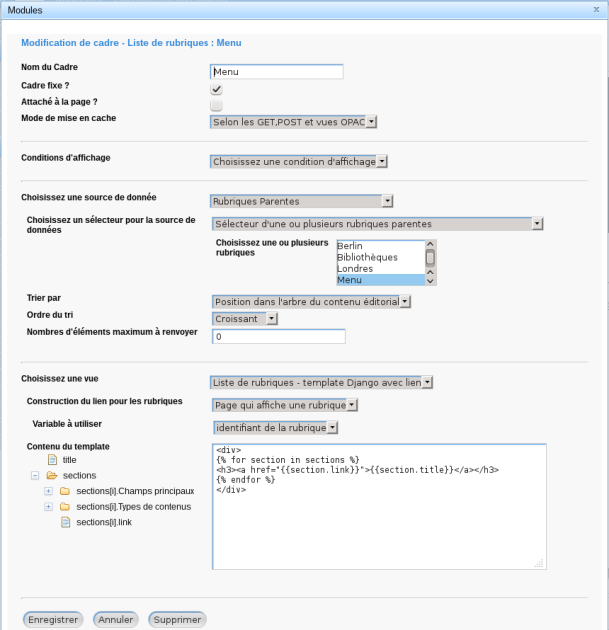Viewport: 609px width, 630px height.
Task: Click the Supprimer button
Action: click(177, 620)
